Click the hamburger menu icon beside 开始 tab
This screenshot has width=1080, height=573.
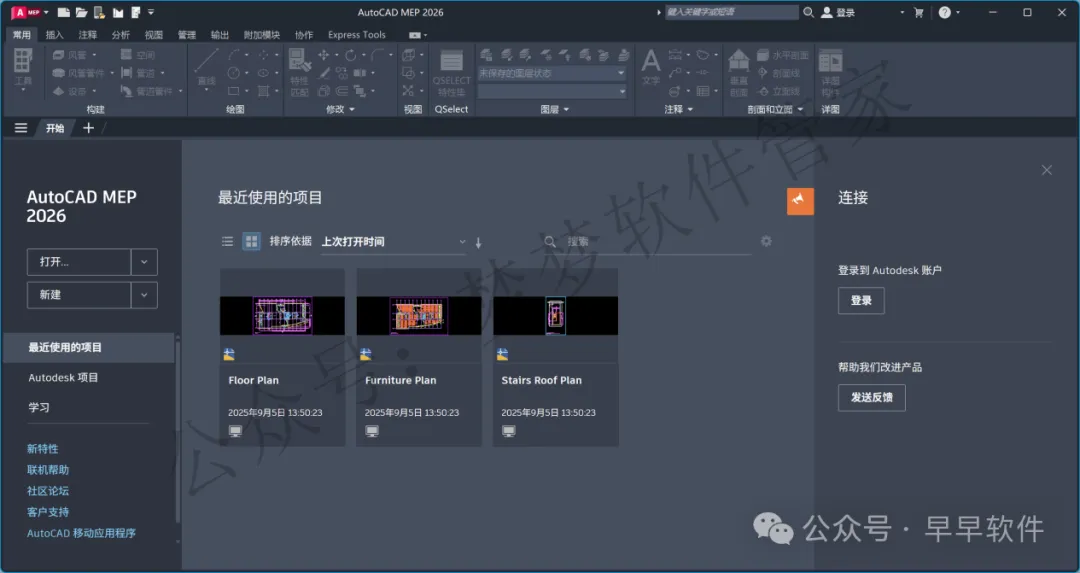(x=21, y=128)
